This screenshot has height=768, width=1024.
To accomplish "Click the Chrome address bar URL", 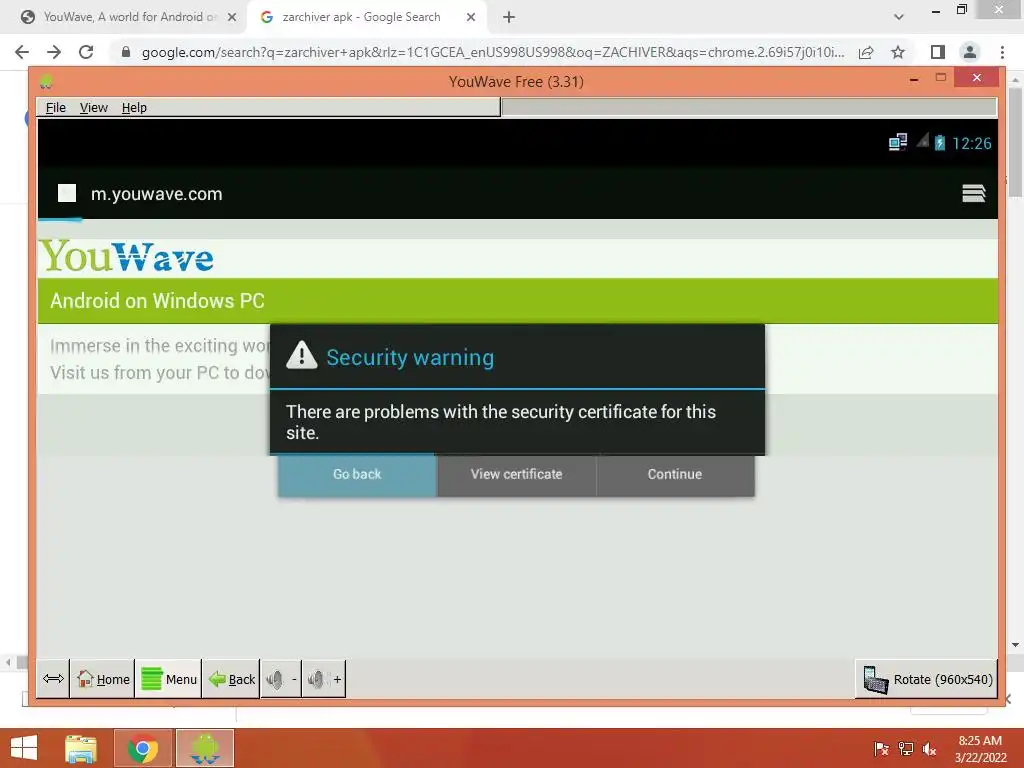I will [493, 52].
